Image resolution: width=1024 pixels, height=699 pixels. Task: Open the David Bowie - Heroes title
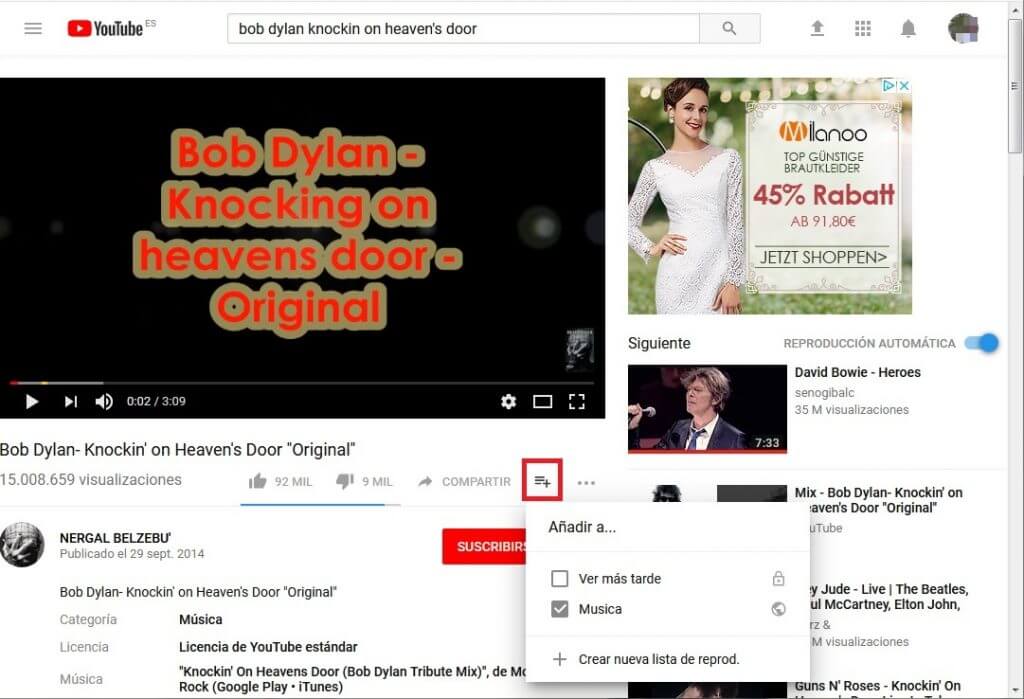point(857,372)
